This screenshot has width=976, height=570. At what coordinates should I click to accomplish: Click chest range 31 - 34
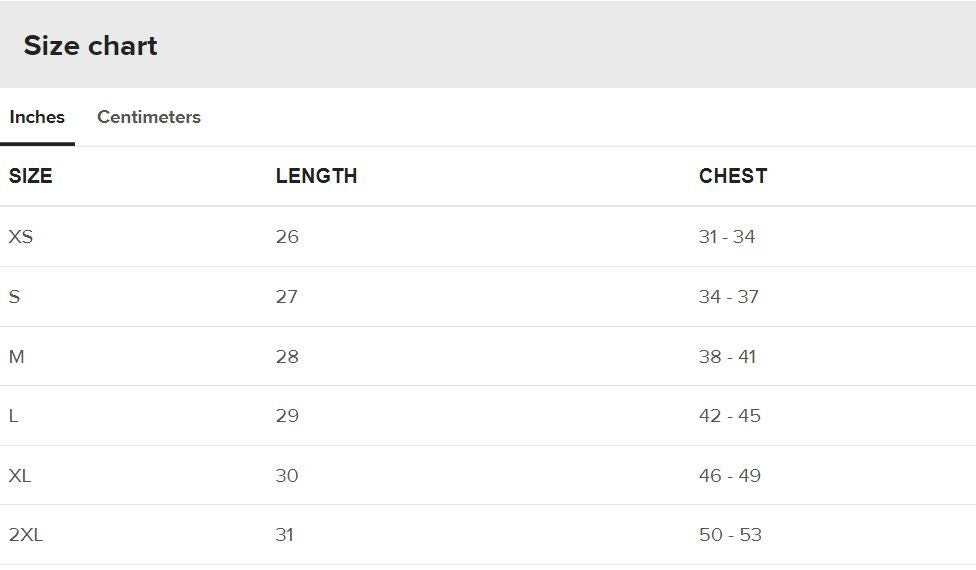coord(727,237)
